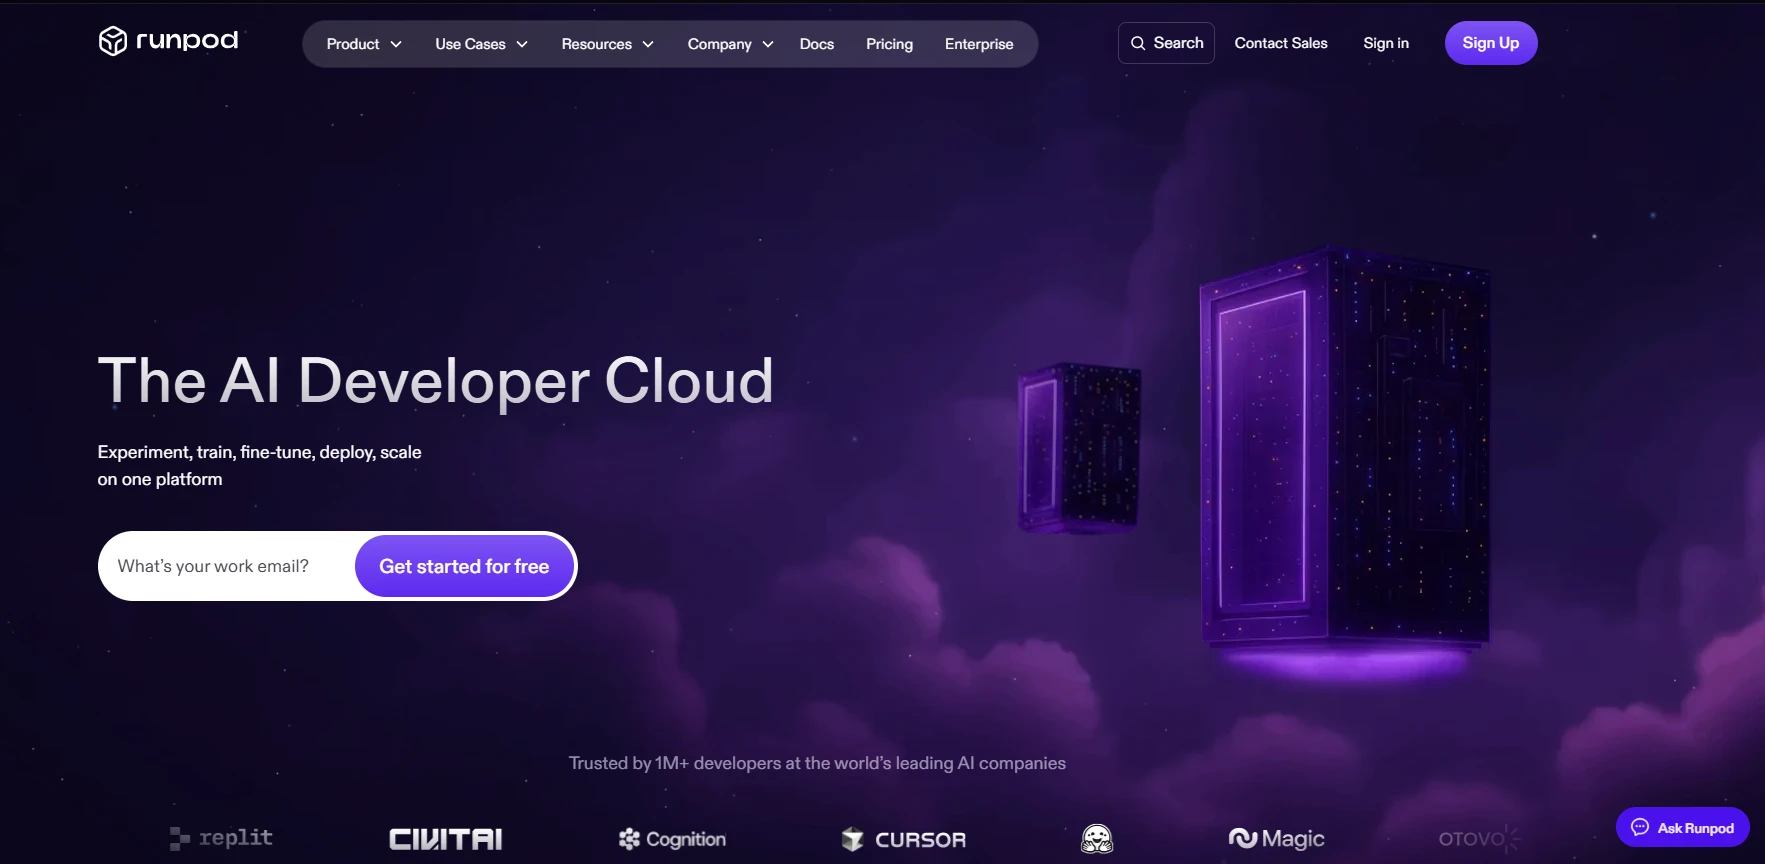Open the Product menu
This screenshot has height=864, width=1765.
click(364, 44)
